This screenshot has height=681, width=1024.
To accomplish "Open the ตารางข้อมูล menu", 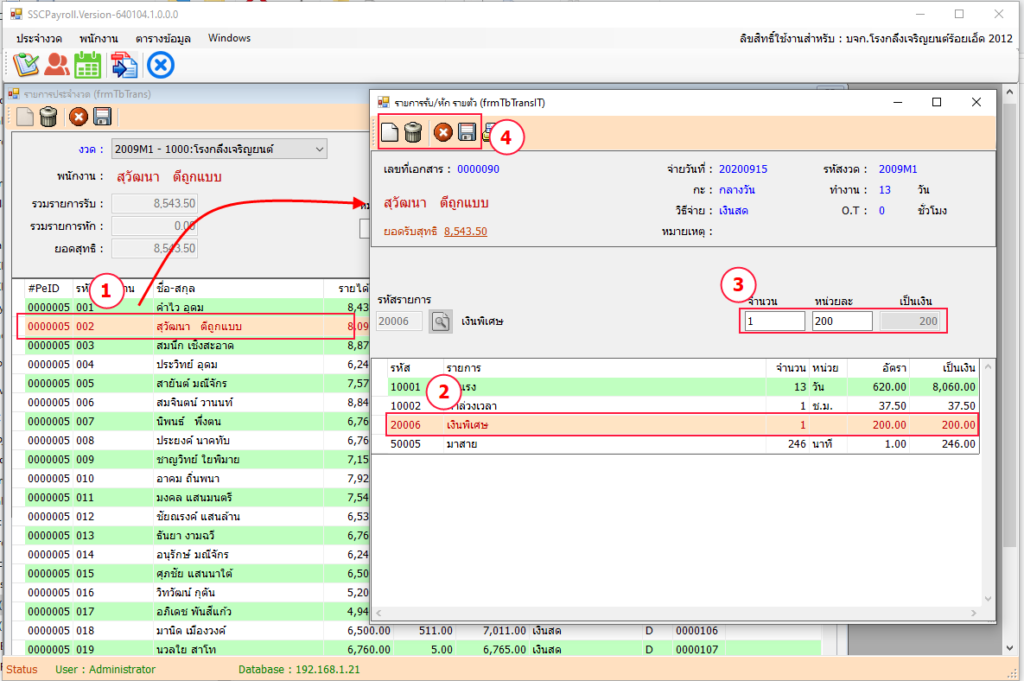I will pyautogui.click(x=163, y=39).
